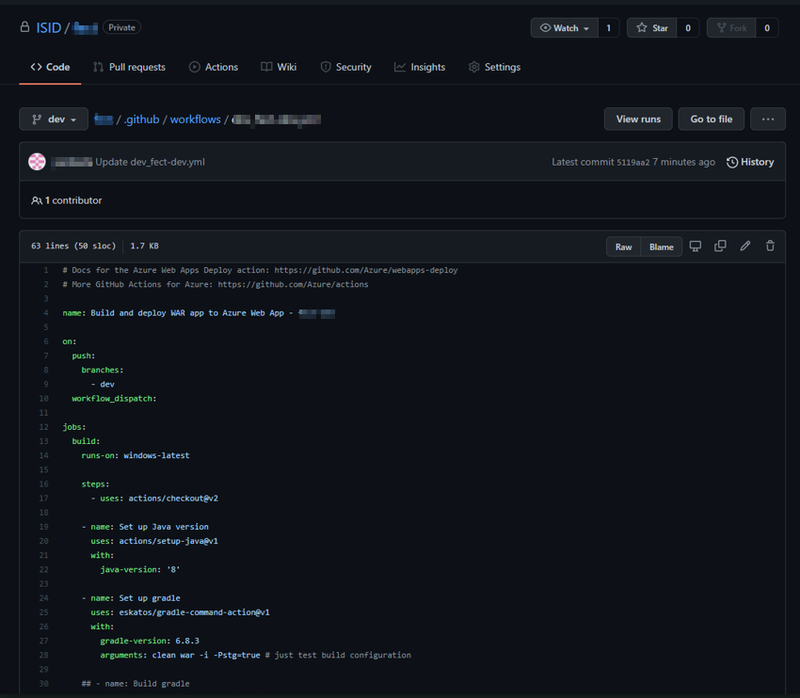Switch to the Insights tab
This screenshot has height=698, width=800.
pyautogui.click(x=419, y=67)
